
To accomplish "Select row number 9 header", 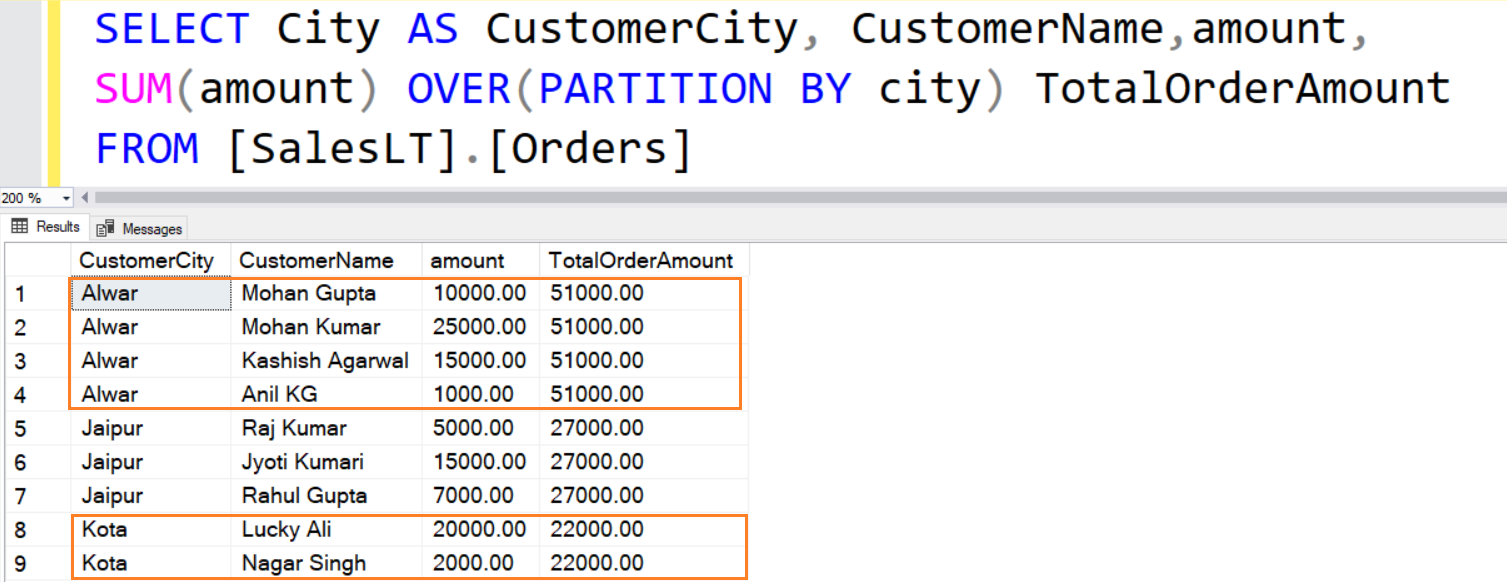I will (x=36, y=563).
